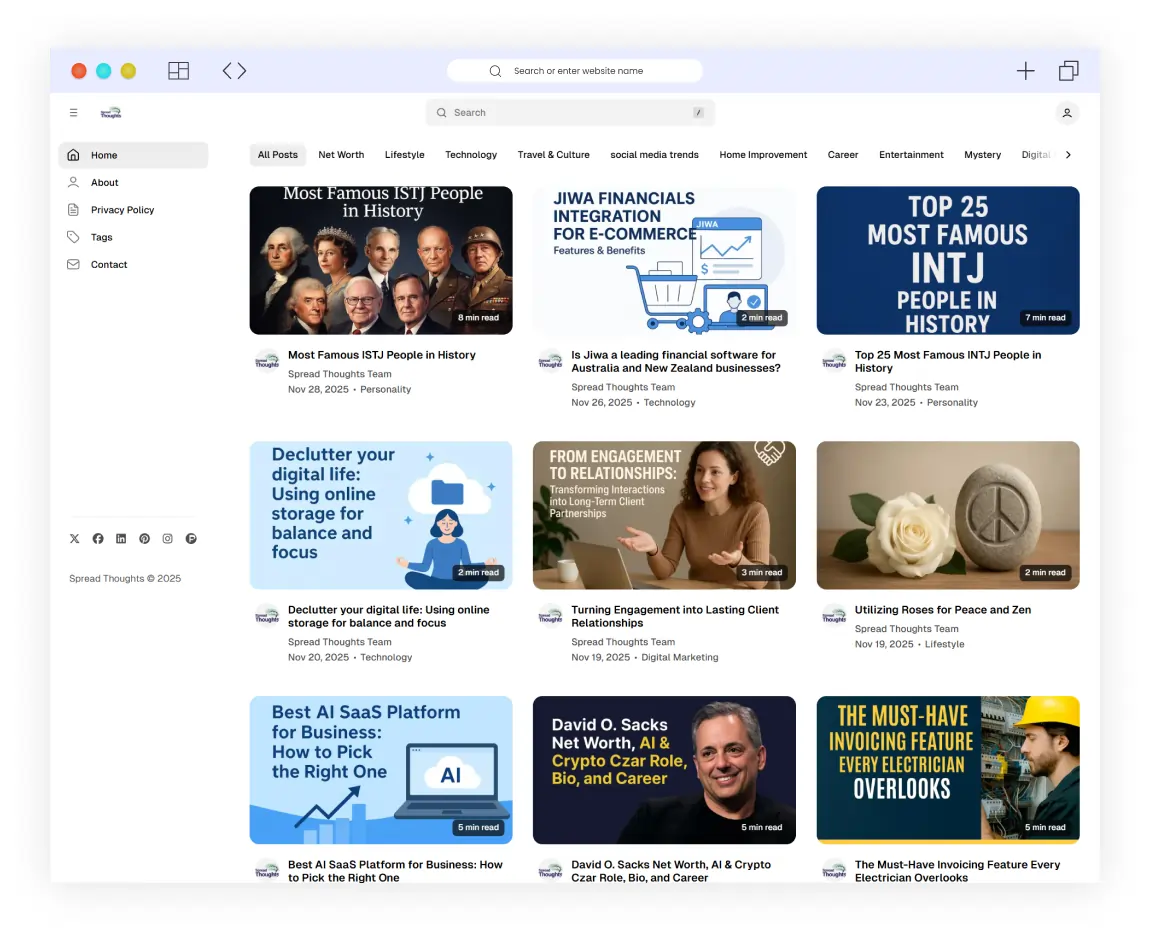Screen dimensions: 1150x935
Task: Select the Mystery category tab
Action: coord(982,155)
